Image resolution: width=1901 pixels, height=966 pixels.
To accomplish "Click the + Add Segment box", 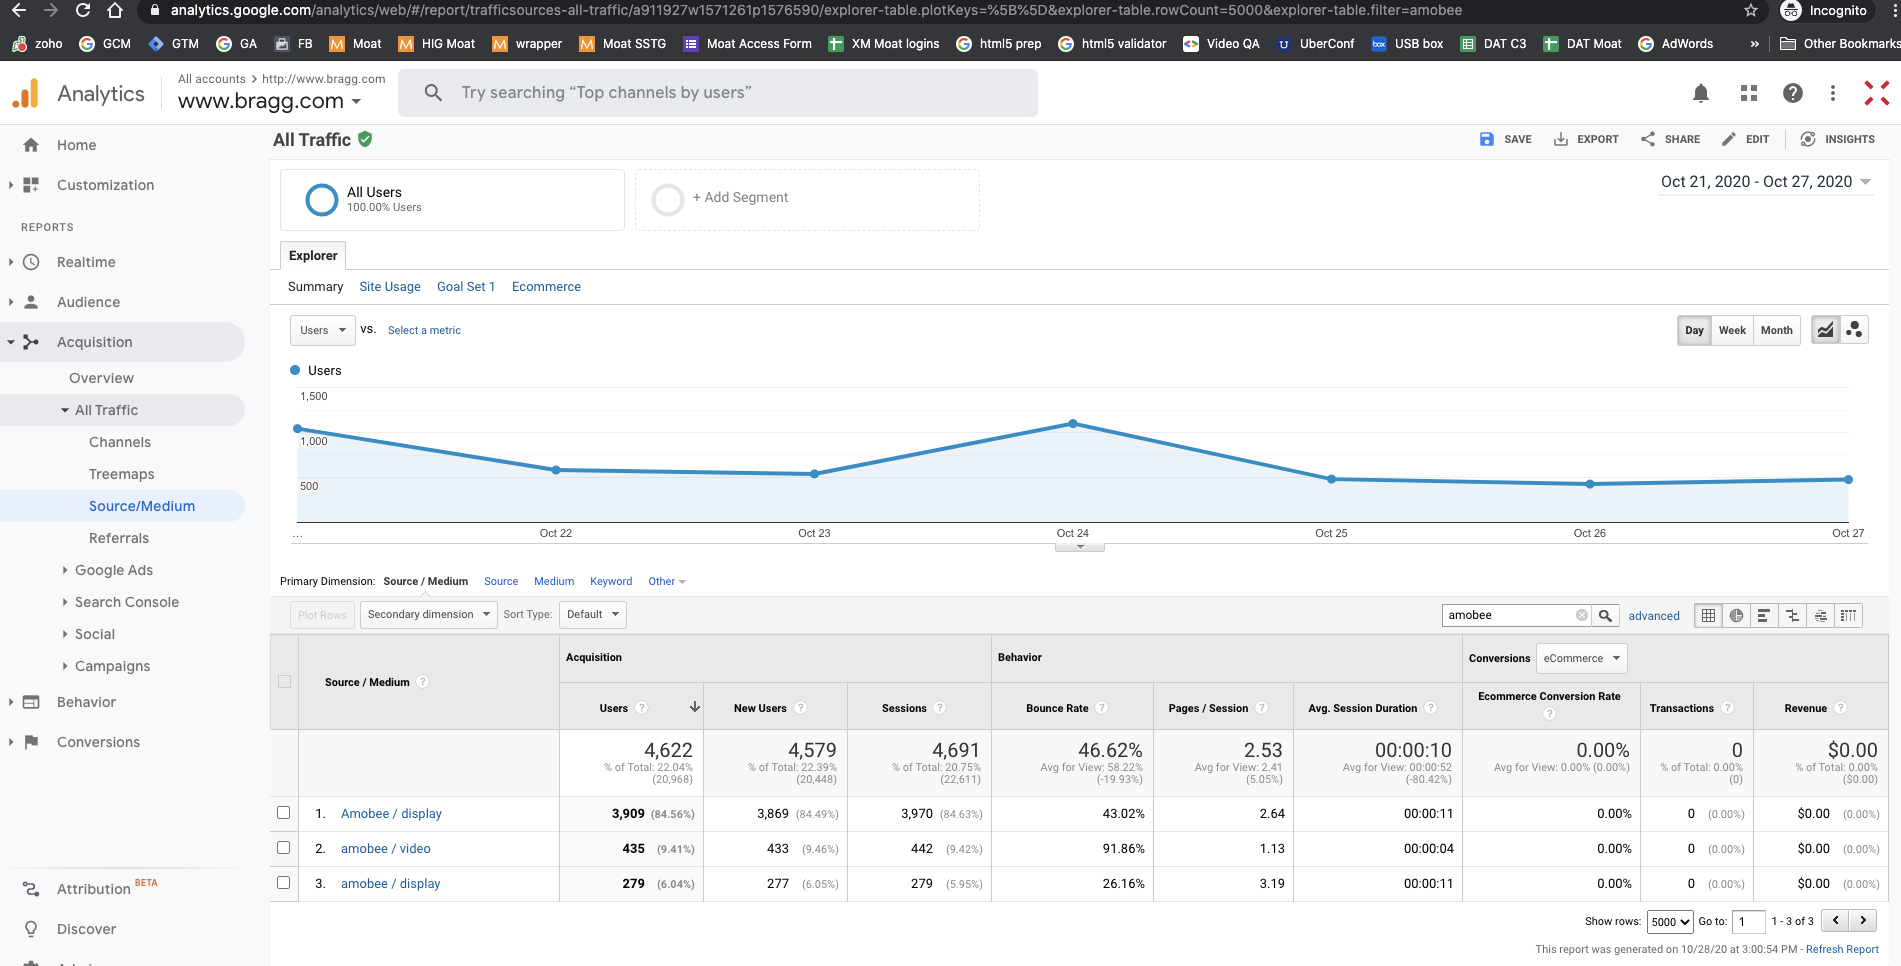I will pyautogui.click(x=807, y=199).
